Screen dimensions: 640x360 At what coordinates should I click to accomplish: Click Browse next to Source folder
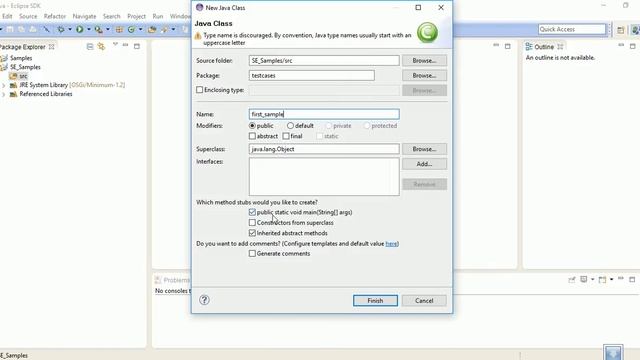[x=424, y=60]
